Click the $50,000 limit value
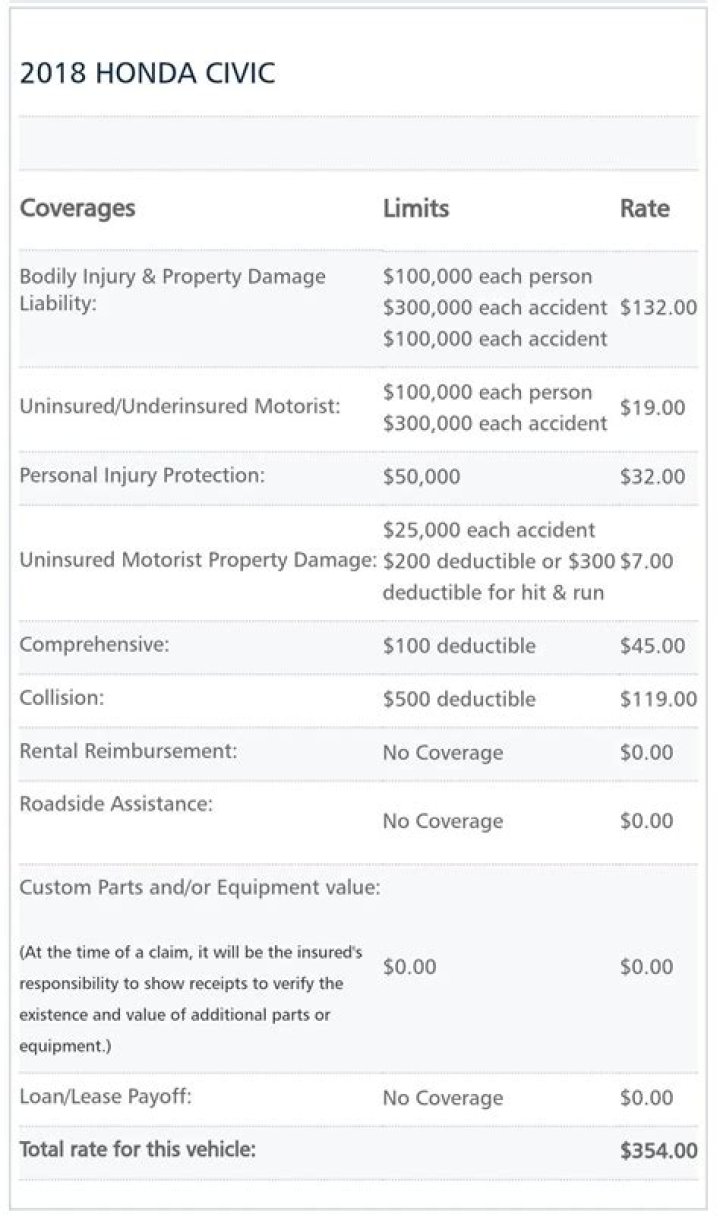The image size is (720, 1217). [x=421, y=477]
